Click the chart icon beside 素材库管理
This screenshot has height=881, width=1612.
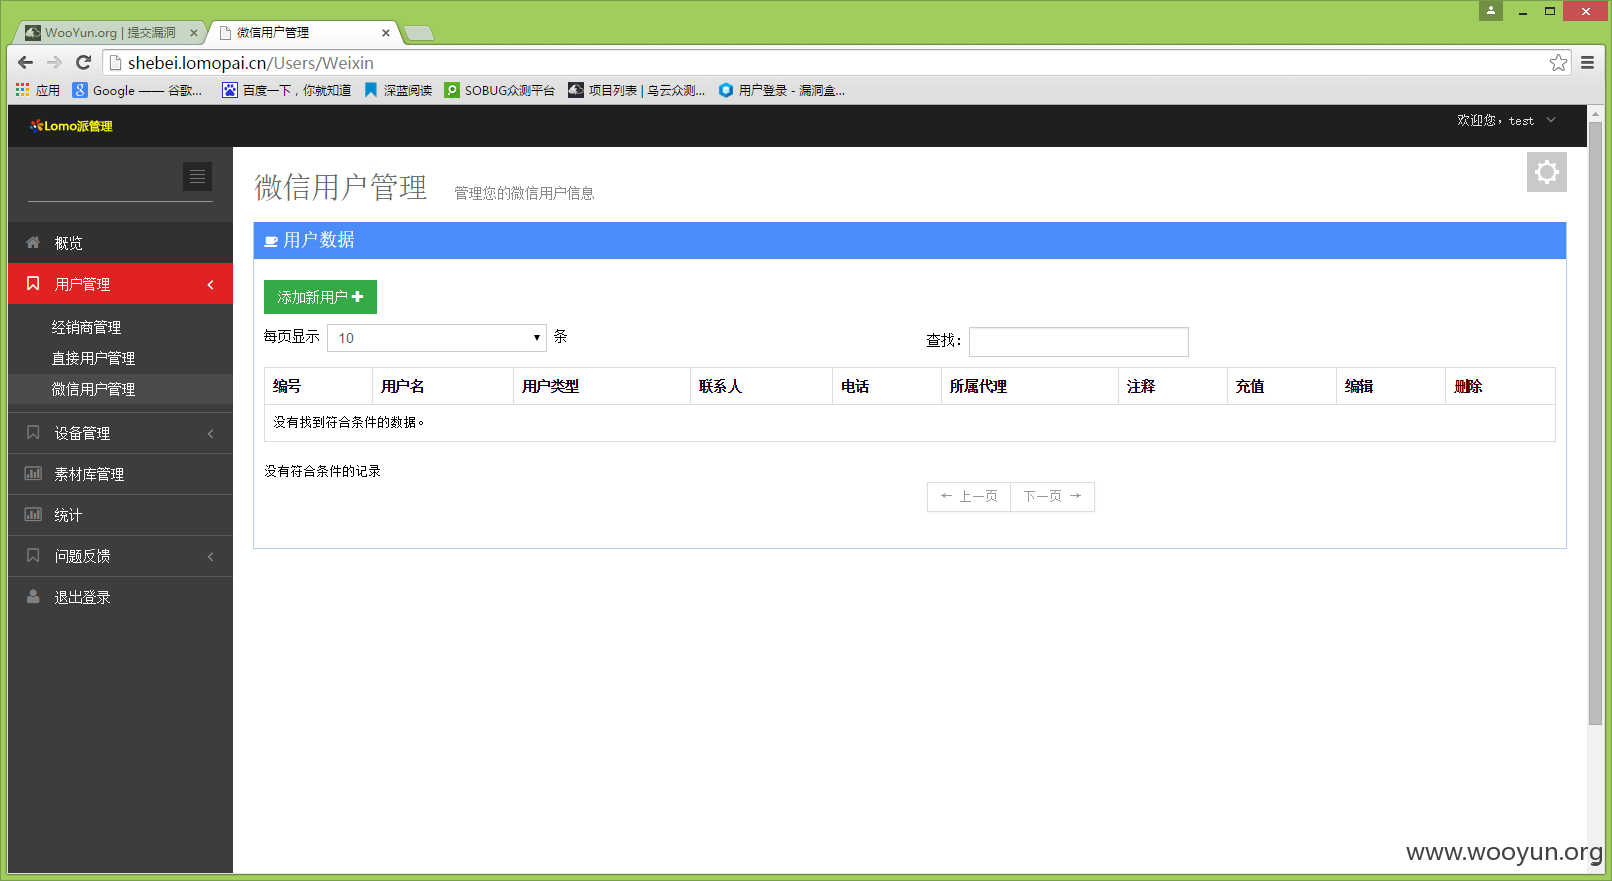[33, 474]
